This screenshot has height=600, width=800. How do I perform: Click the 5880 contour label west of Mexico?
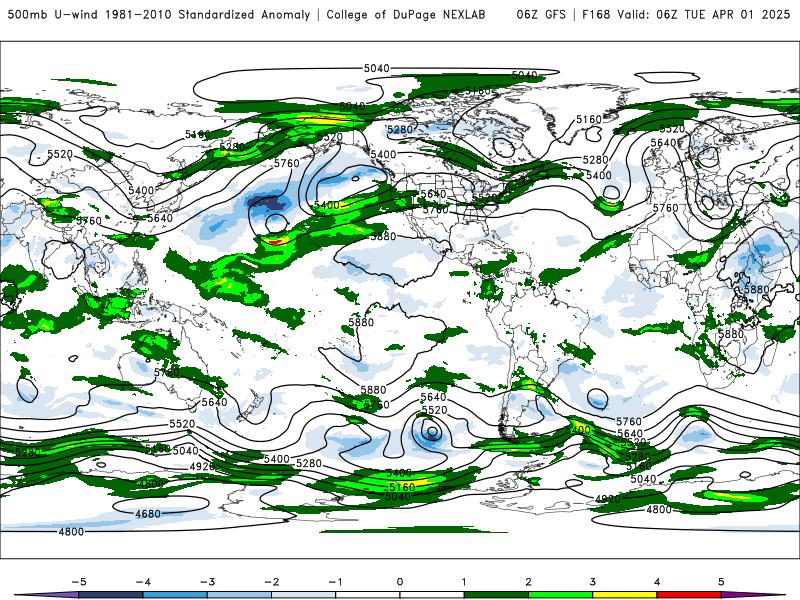tap(383, 236)
